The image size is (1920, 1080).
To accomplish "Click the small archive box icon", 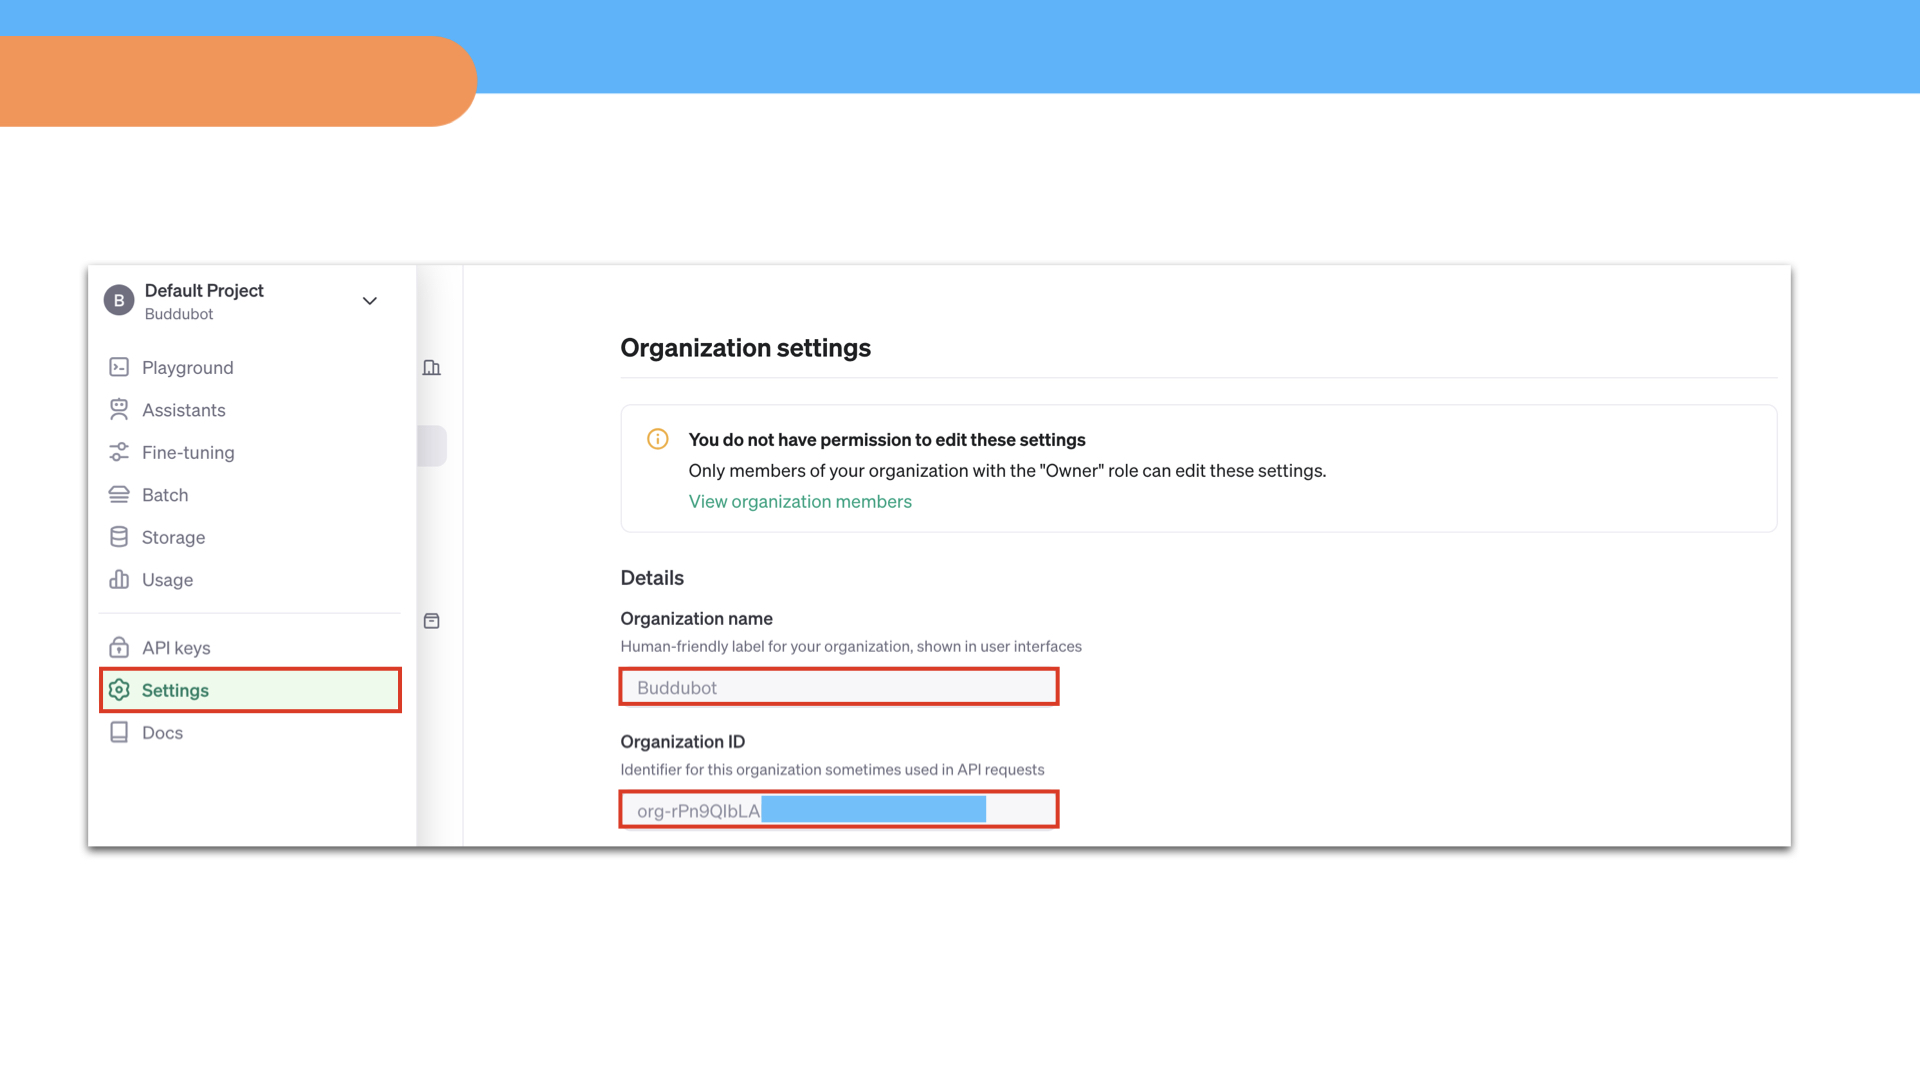I will tap(432, 621).
